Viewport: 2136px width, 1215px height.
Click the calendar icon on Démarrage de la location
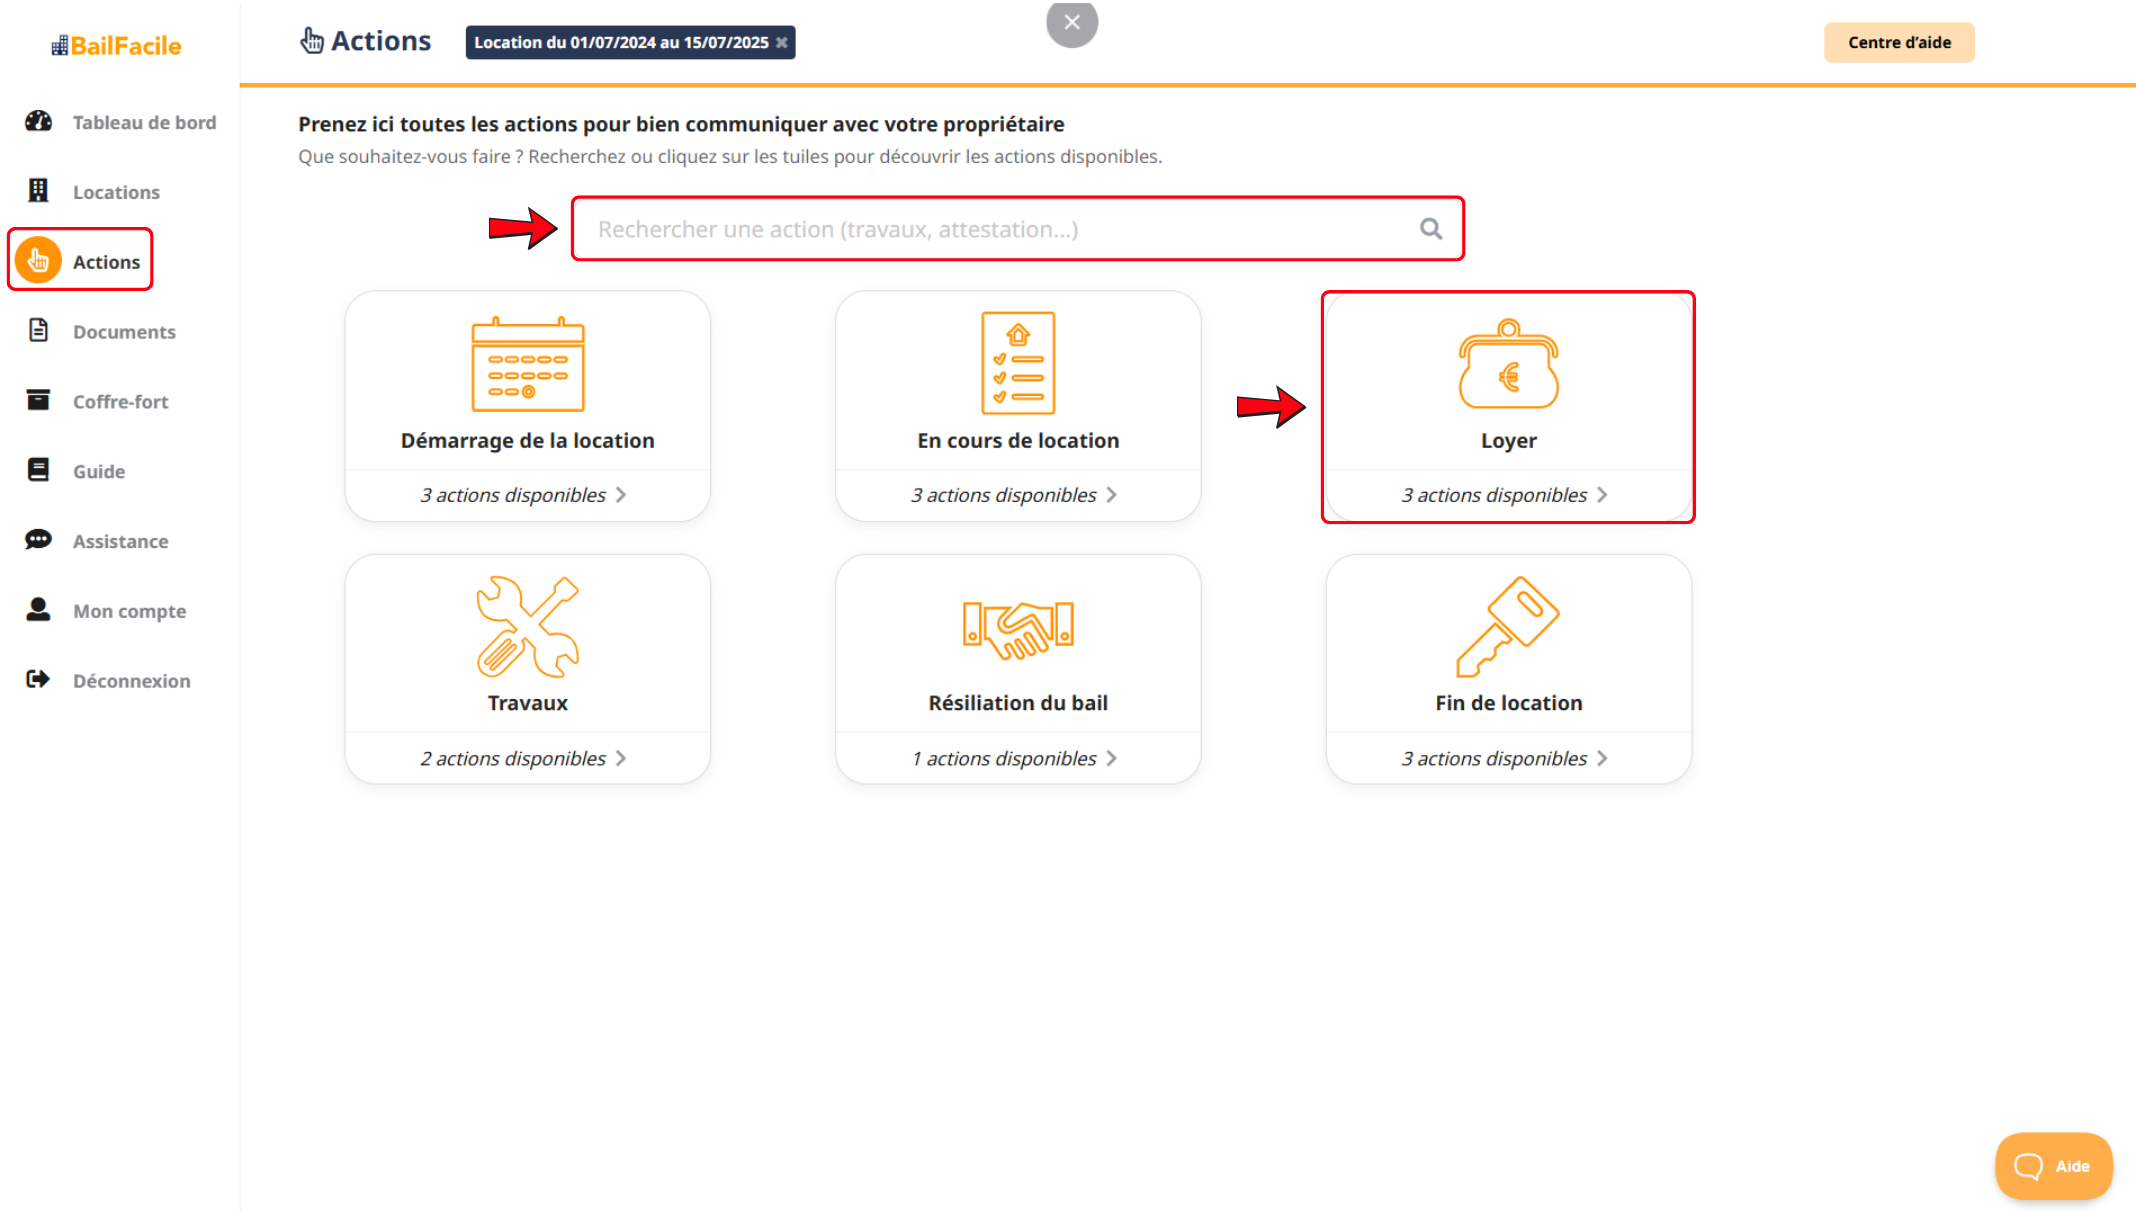527,365
